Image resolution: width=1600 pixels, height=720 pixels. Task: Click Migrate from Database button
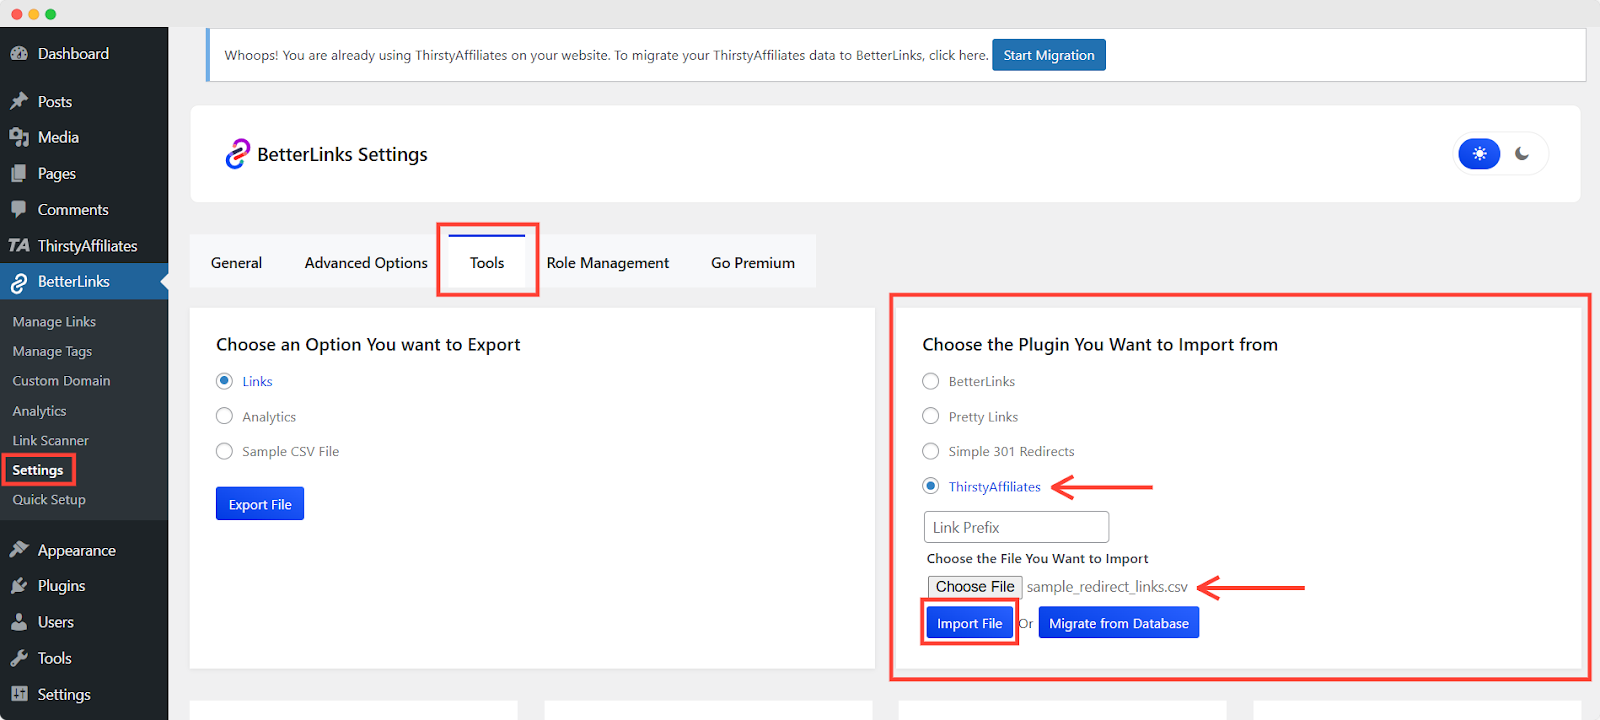1119,623
